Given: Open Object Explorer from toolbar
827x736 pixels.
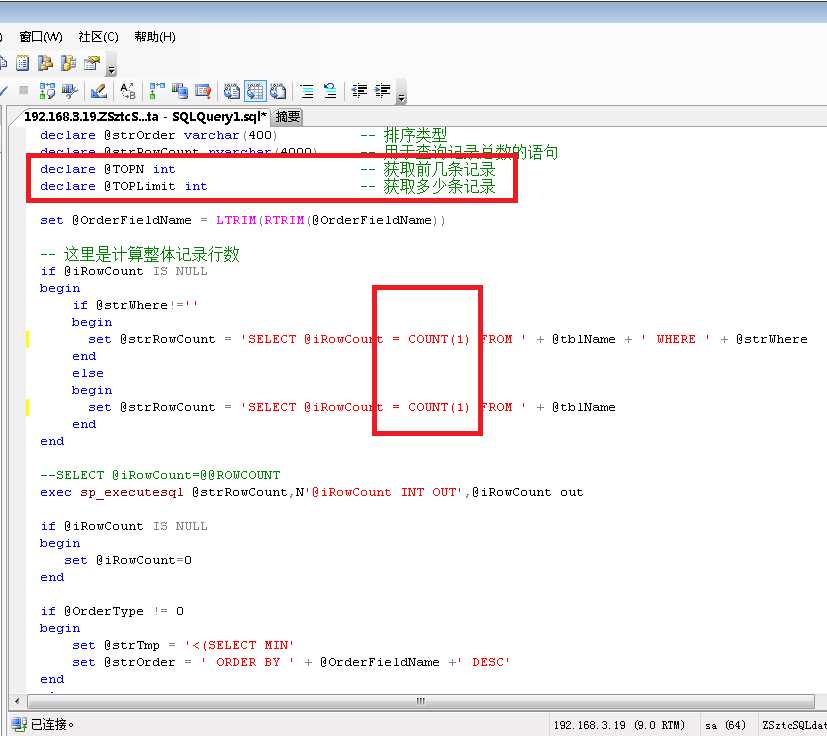Looking at the screenshot, I should pos(45,63).
